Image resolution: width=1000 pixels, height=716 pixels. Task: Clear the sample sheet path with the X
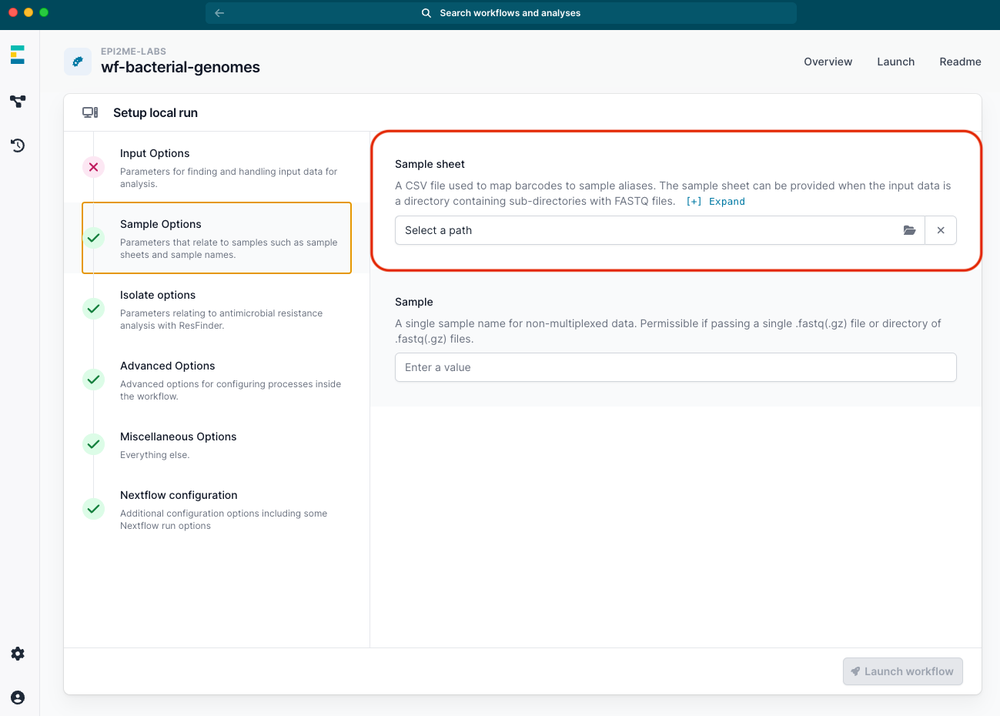click(x=941, y=230)
